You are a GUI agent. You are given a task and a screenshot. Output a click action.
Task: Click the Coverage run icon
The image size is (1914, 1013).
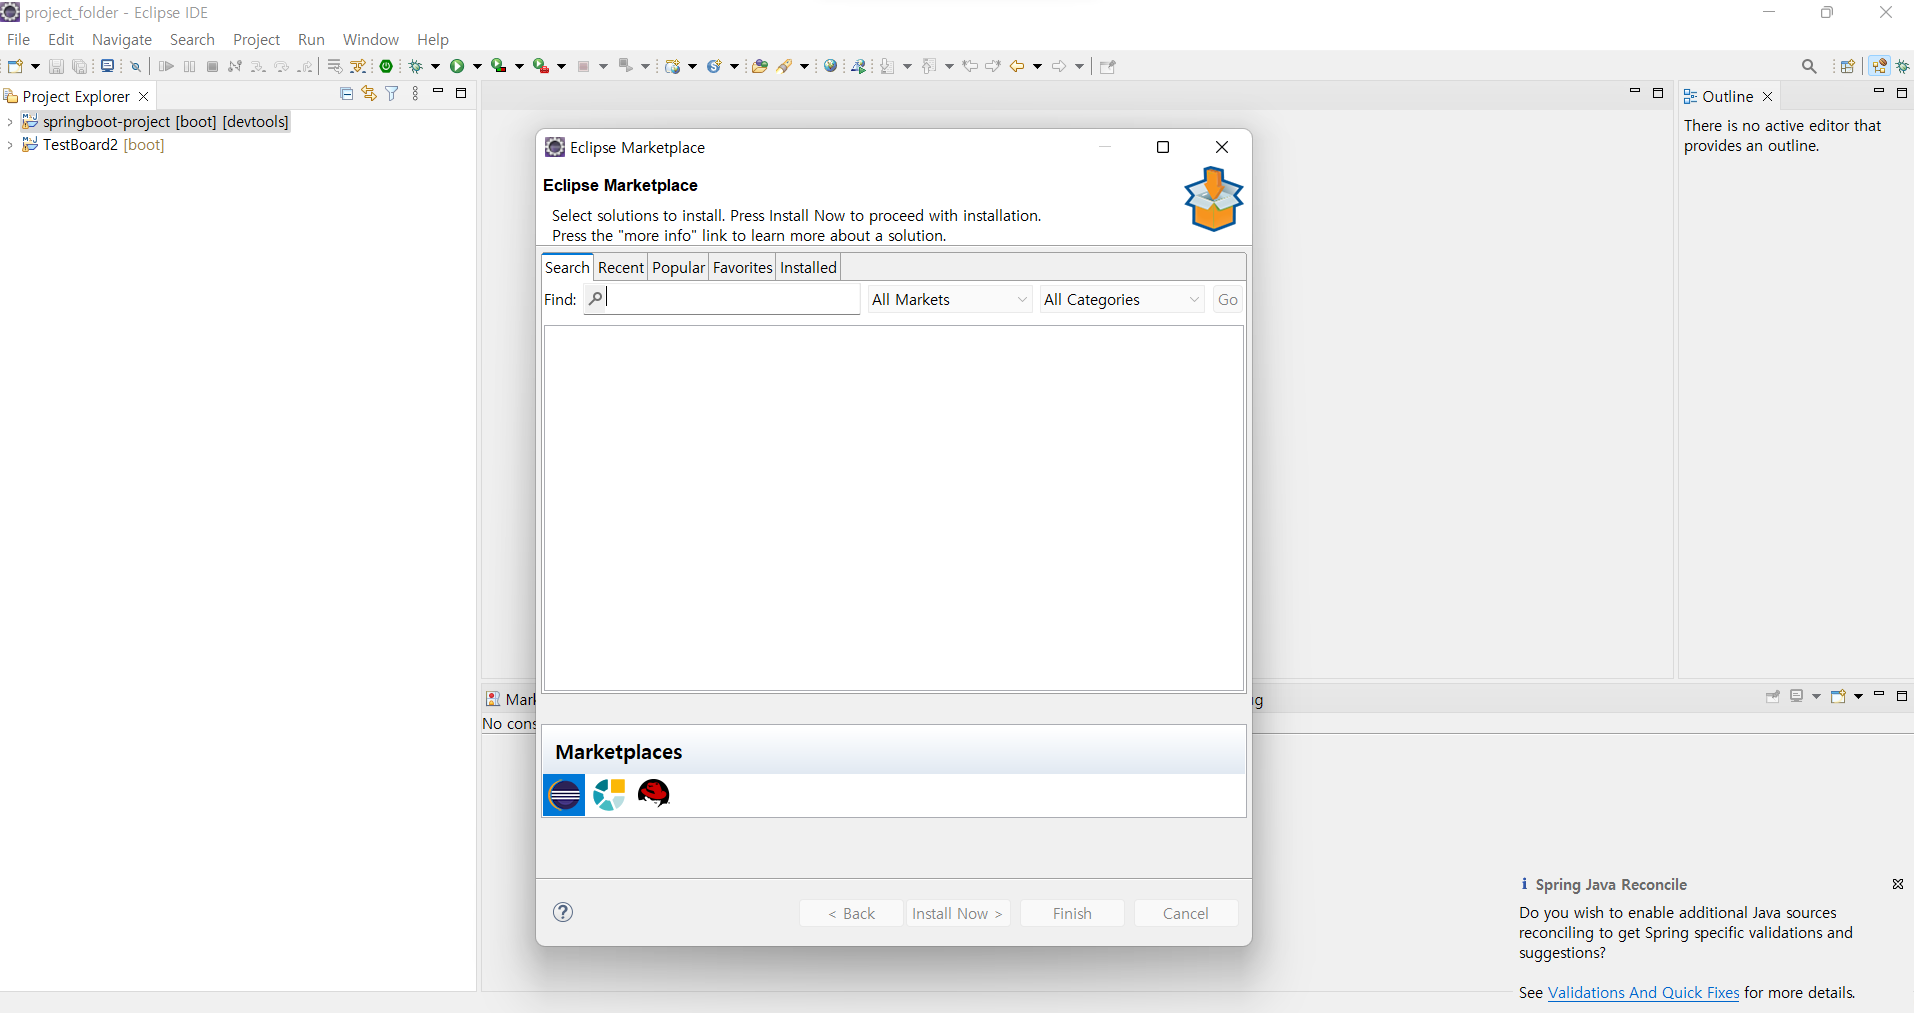point(499,66)
